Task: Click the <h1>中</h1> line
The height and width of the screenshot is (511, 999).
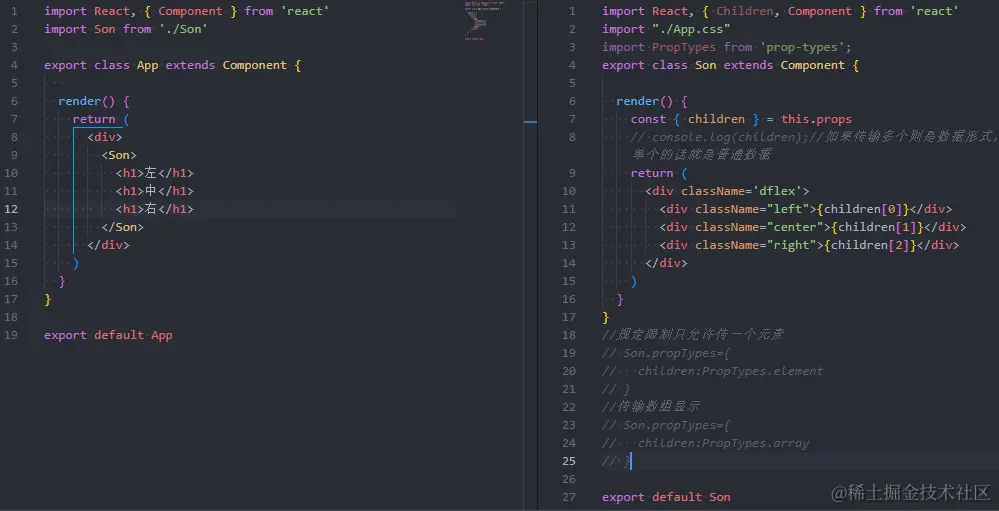Action: (155, 191)
